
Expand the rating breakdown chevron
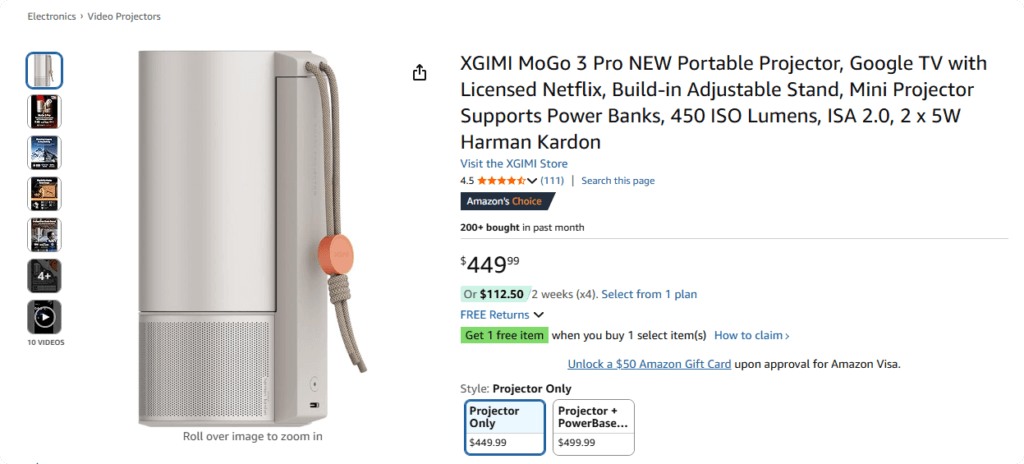tap(532, 181)
